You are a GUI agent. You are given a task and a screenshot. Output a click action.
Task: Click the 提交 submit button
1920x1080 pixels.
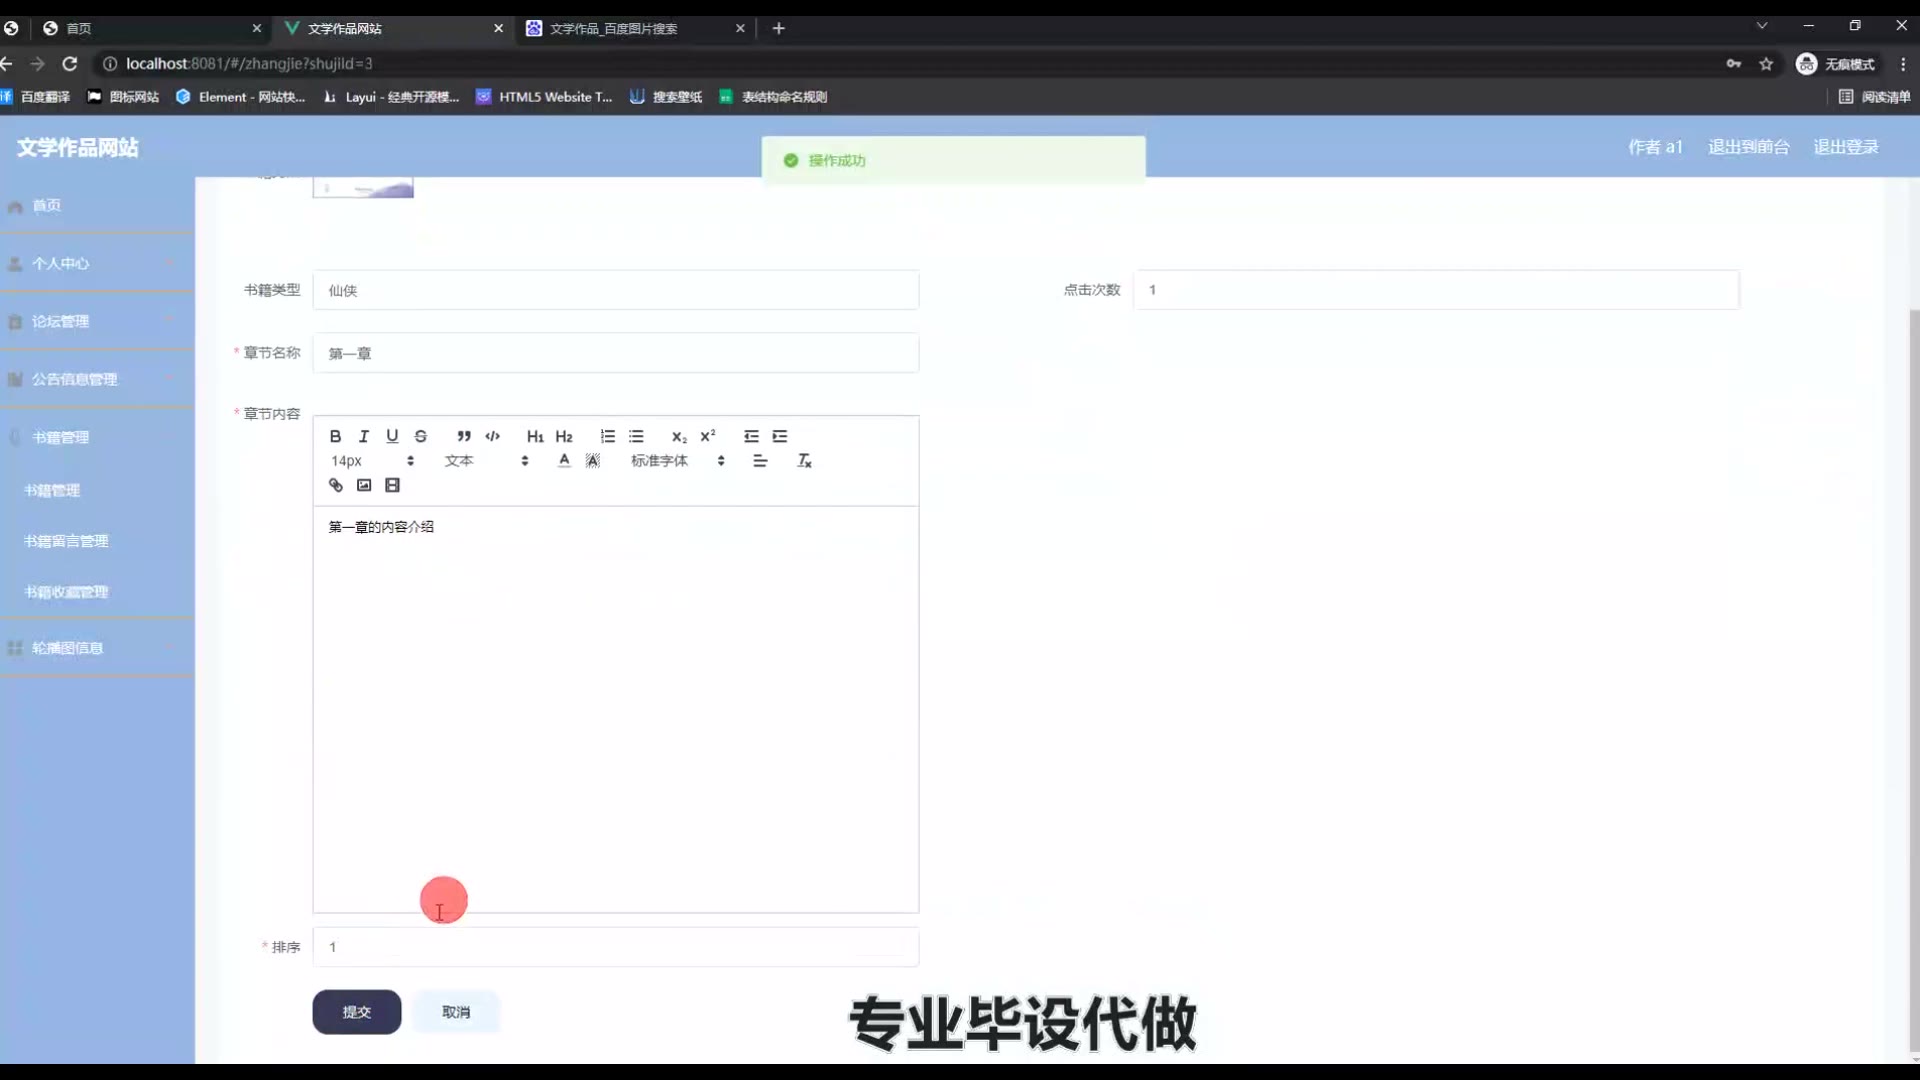pyautogui.click(x=356, y=1012)
